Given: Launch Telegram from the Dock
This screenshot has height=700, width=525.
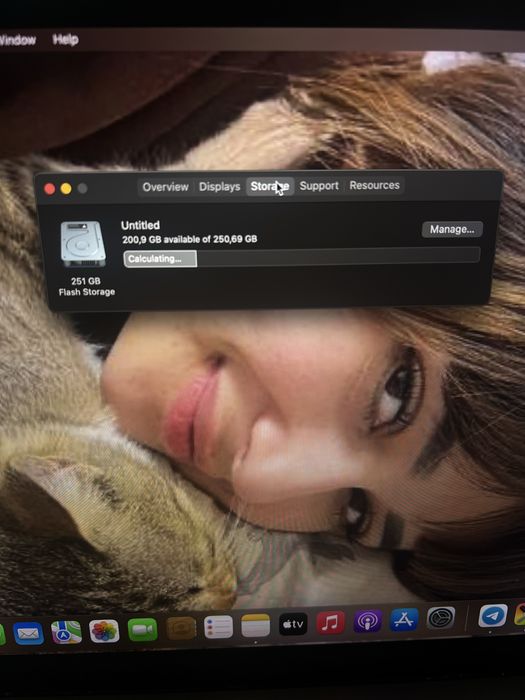Looking at the screenshot, I should pos(493,616).
